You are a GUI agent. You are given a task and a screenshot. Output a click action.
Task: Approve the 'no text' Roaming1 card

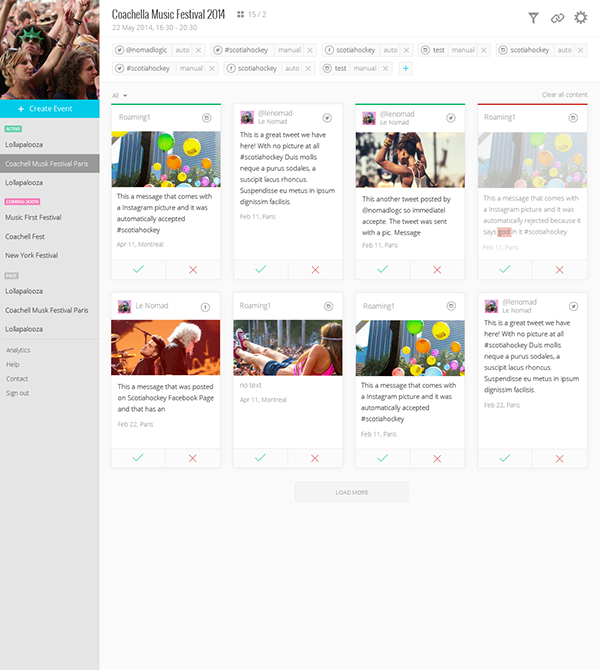[x=260, y=458]
